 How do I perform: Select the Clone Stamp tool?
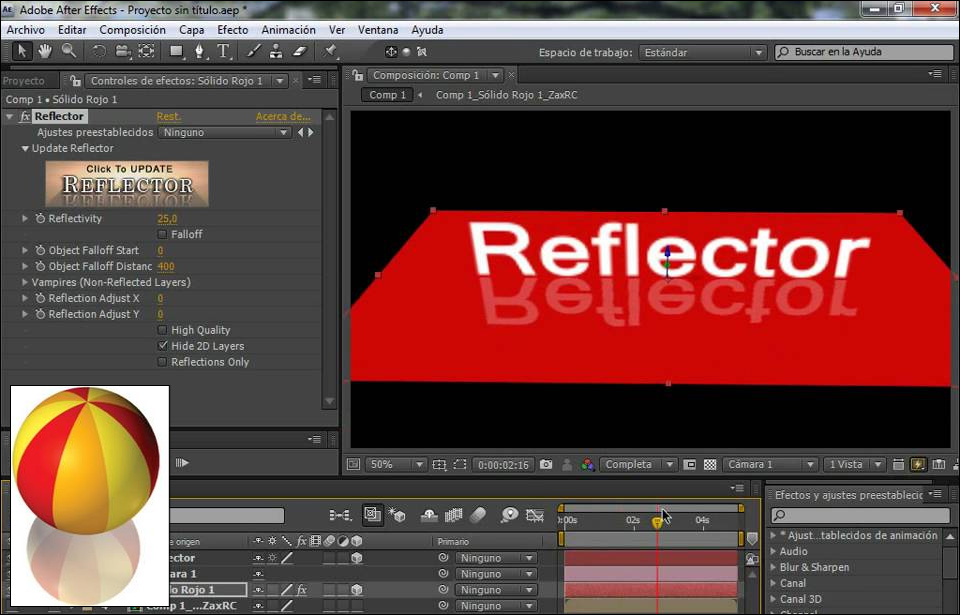coord(276,51)
